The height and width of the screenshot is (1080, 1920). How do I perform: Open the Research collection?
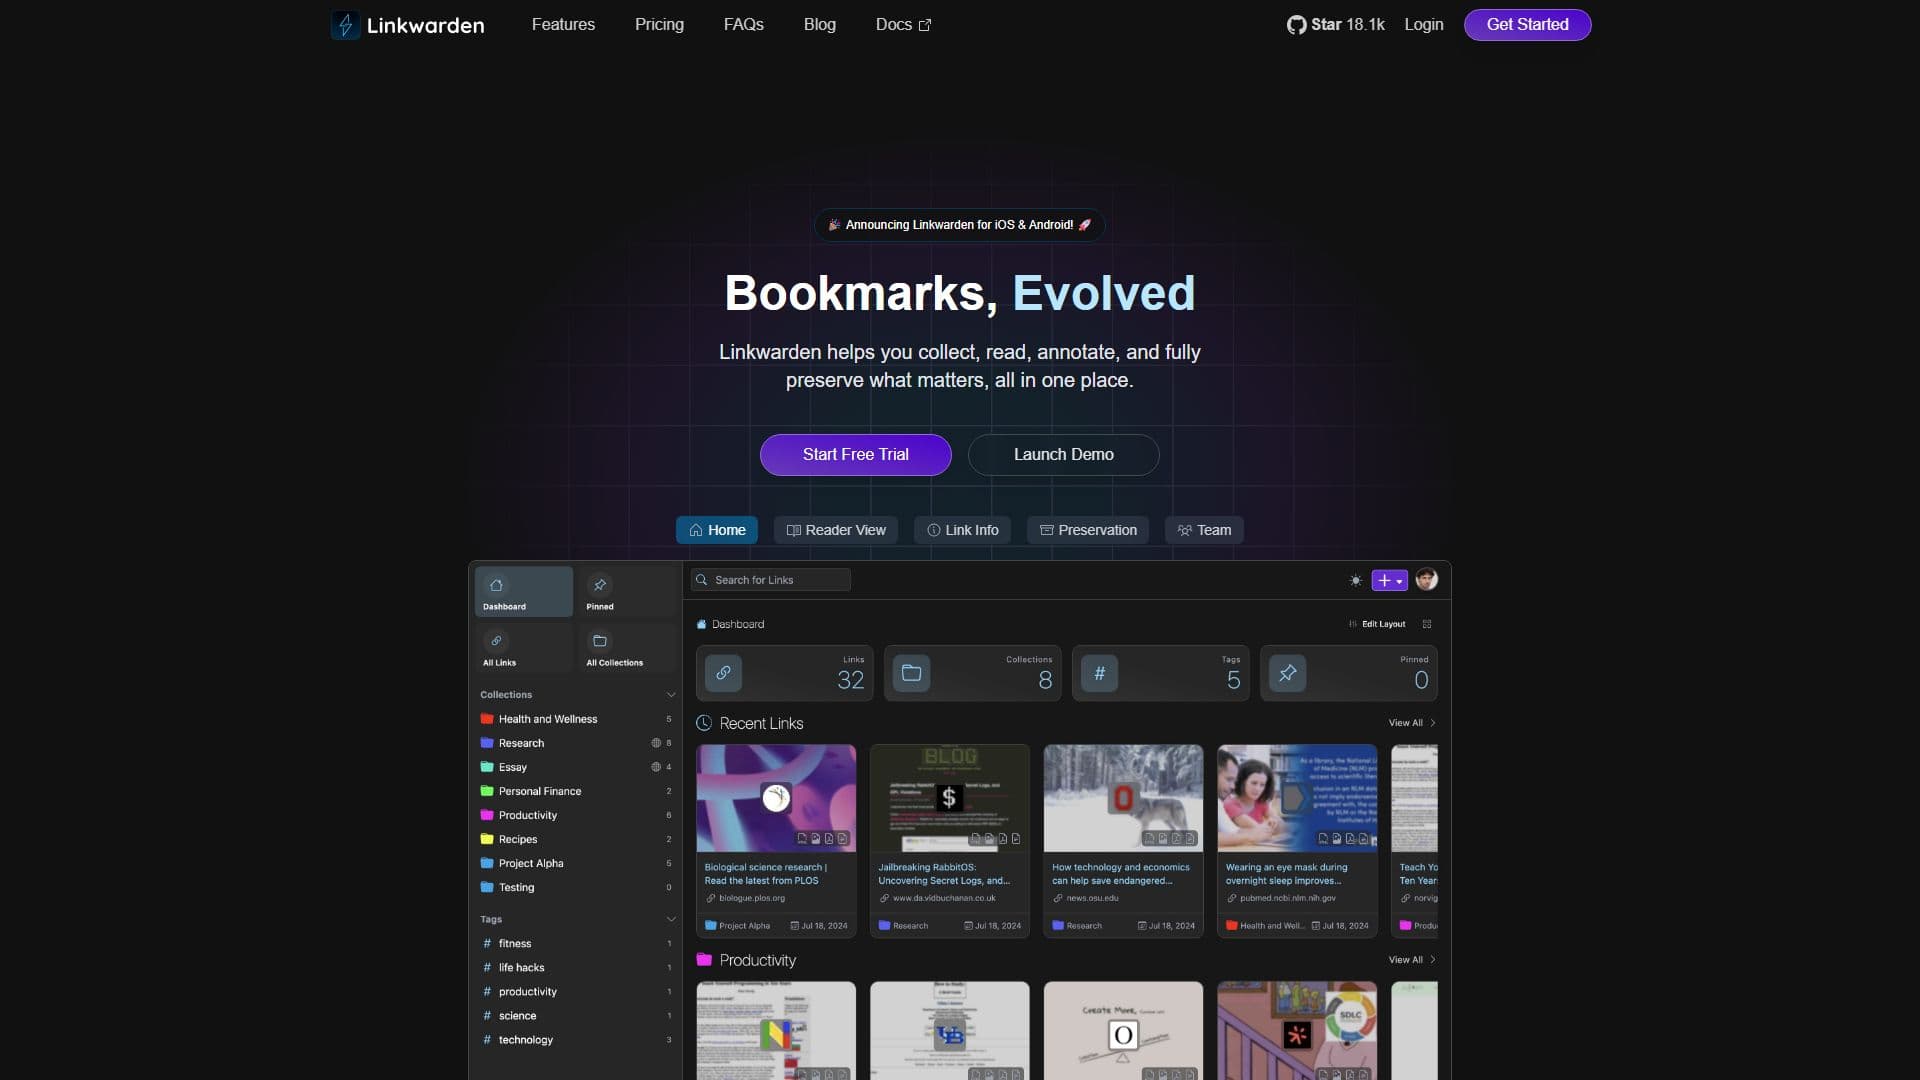[575, 743]
